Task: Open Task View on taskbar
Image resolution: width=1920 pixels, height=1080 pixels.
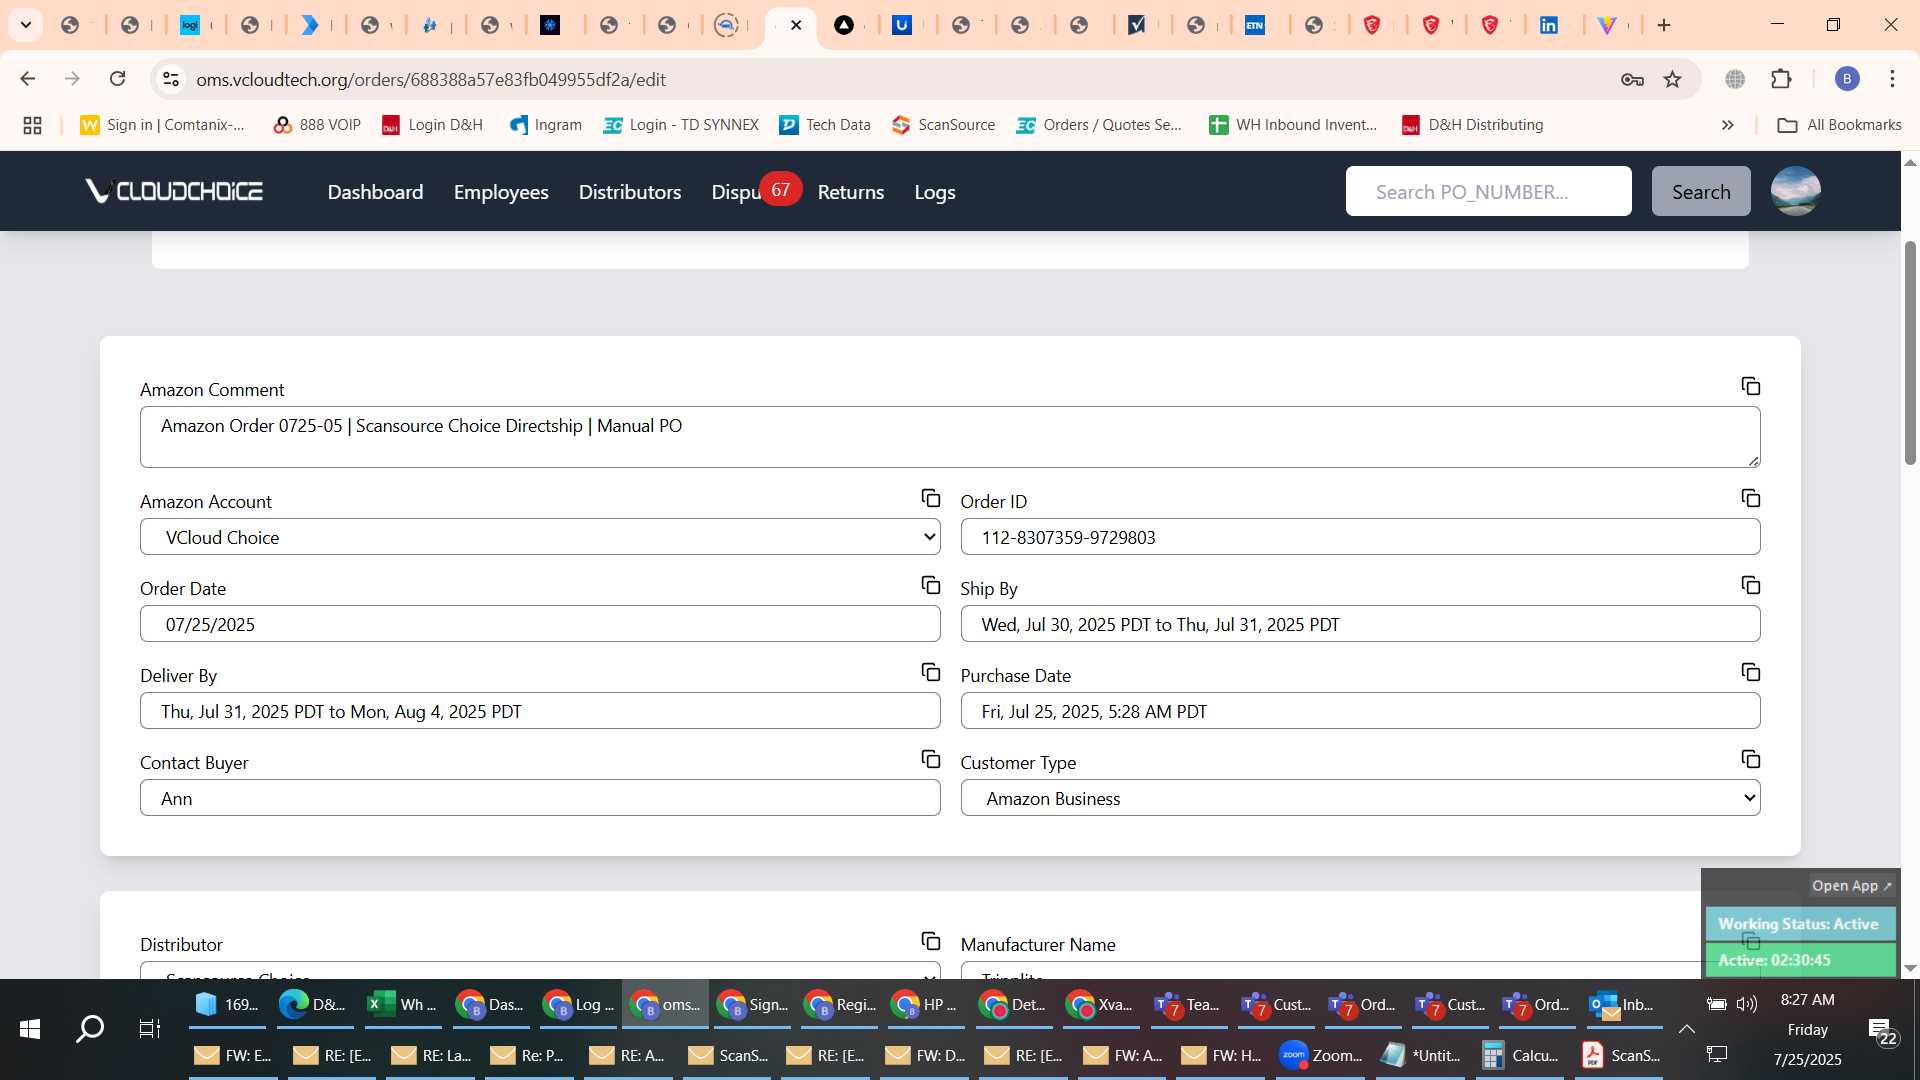Action: pyautogui.click(x=149, y=1028)
